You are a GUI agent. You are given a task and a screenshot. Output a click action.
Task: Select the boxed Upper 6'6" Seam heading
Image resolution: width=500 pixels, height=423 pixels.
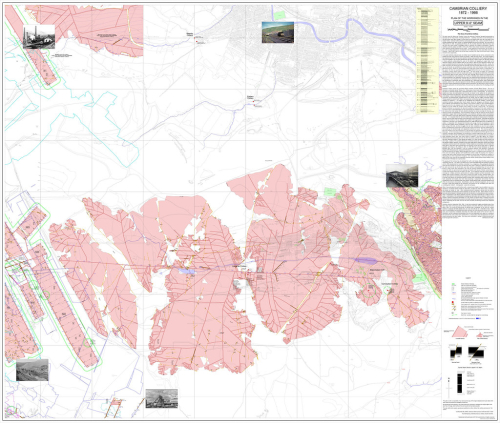point(467,23)
